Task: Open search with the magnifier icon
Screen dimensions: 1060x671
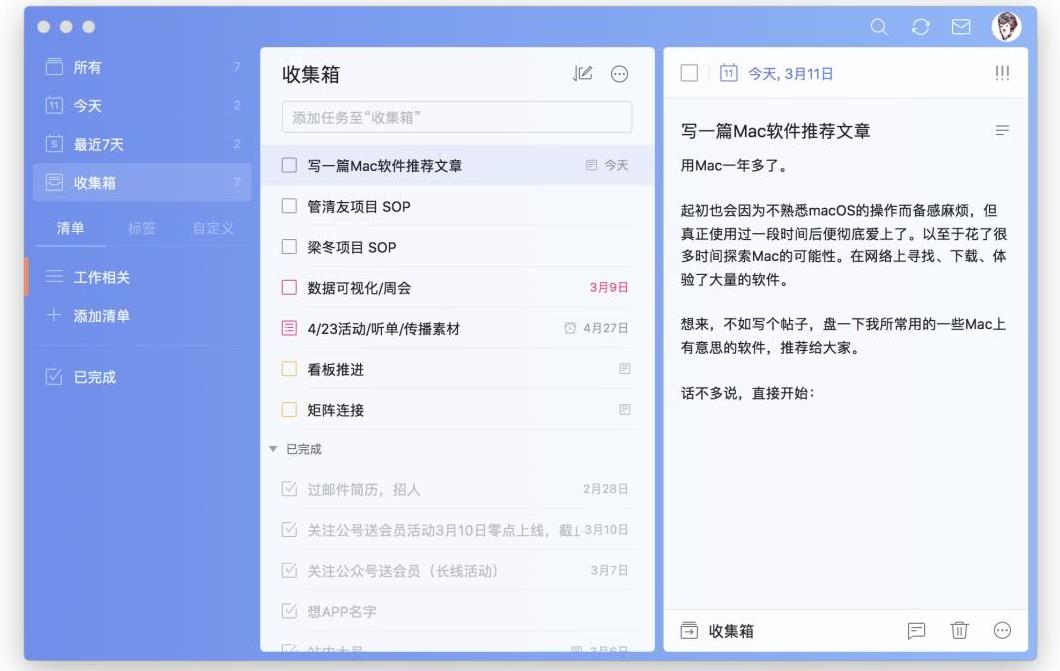Action: point(879,28)
